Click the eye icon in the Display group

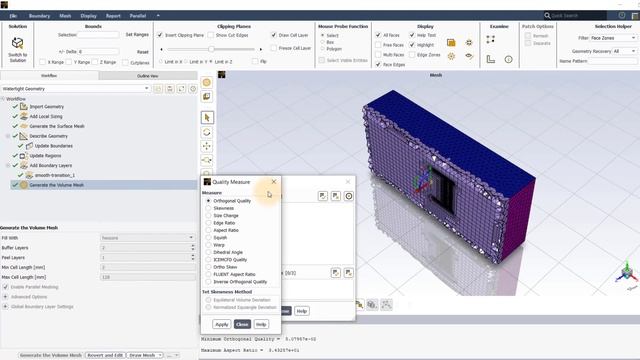tap(469, 56)
